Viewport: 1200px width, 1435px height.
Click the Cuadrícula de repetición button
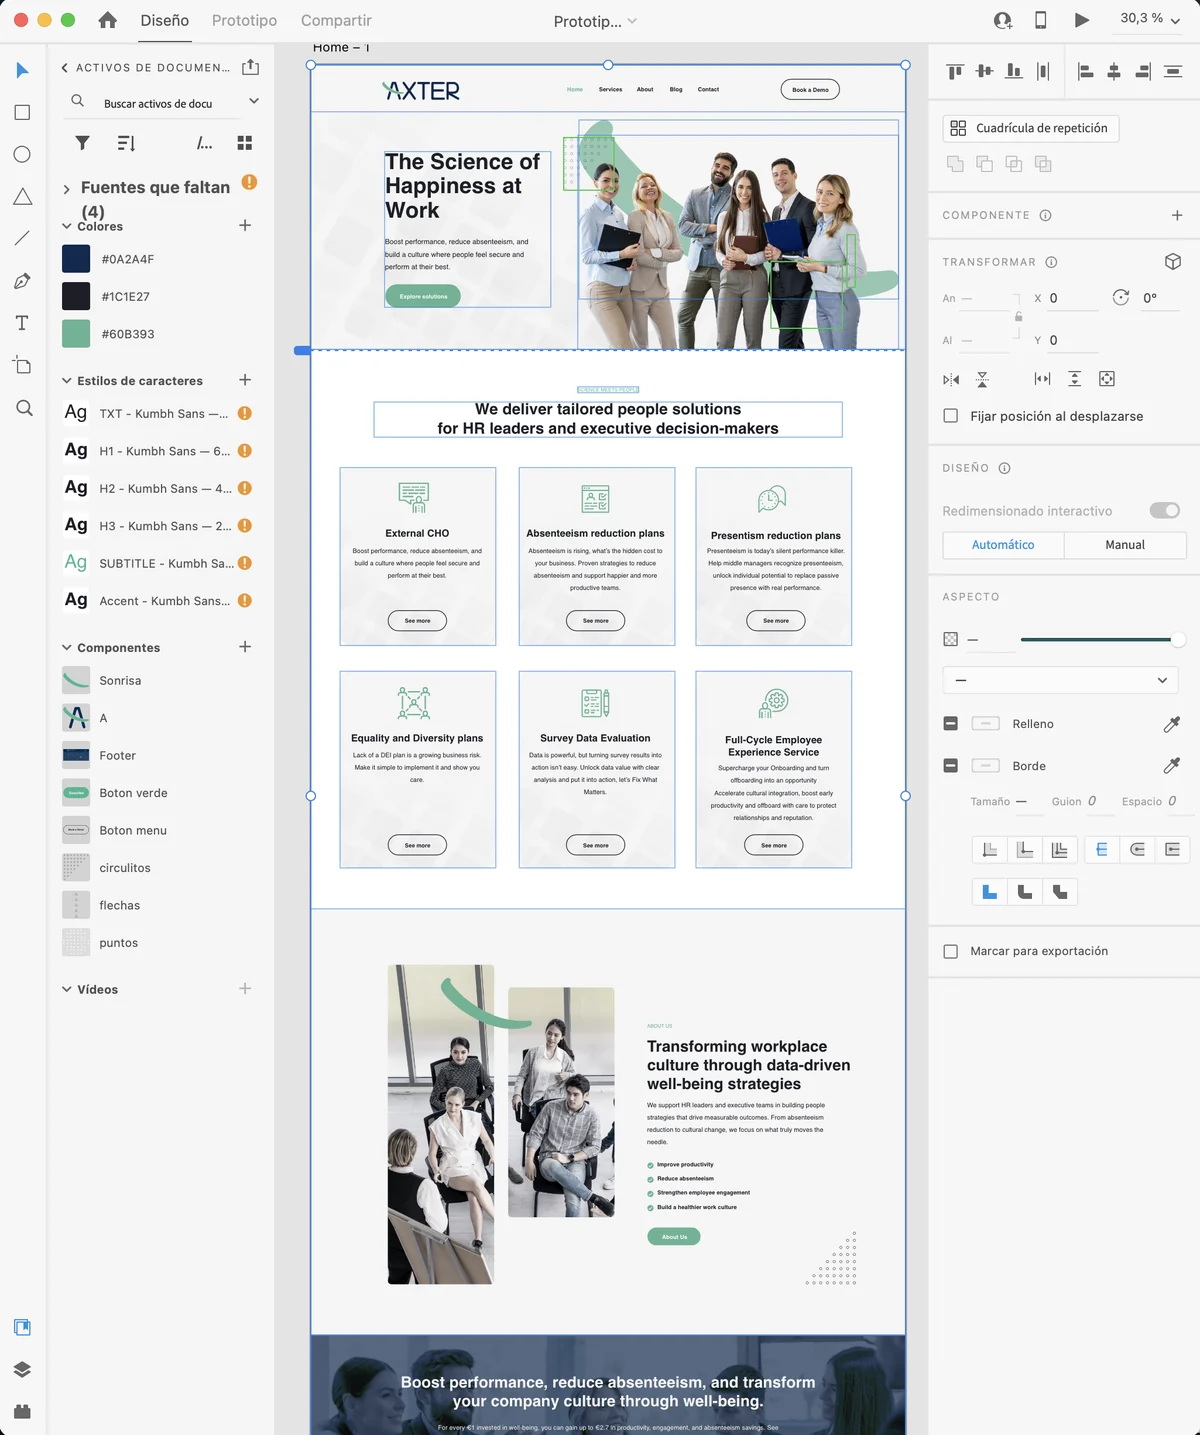coord(1031,128)
